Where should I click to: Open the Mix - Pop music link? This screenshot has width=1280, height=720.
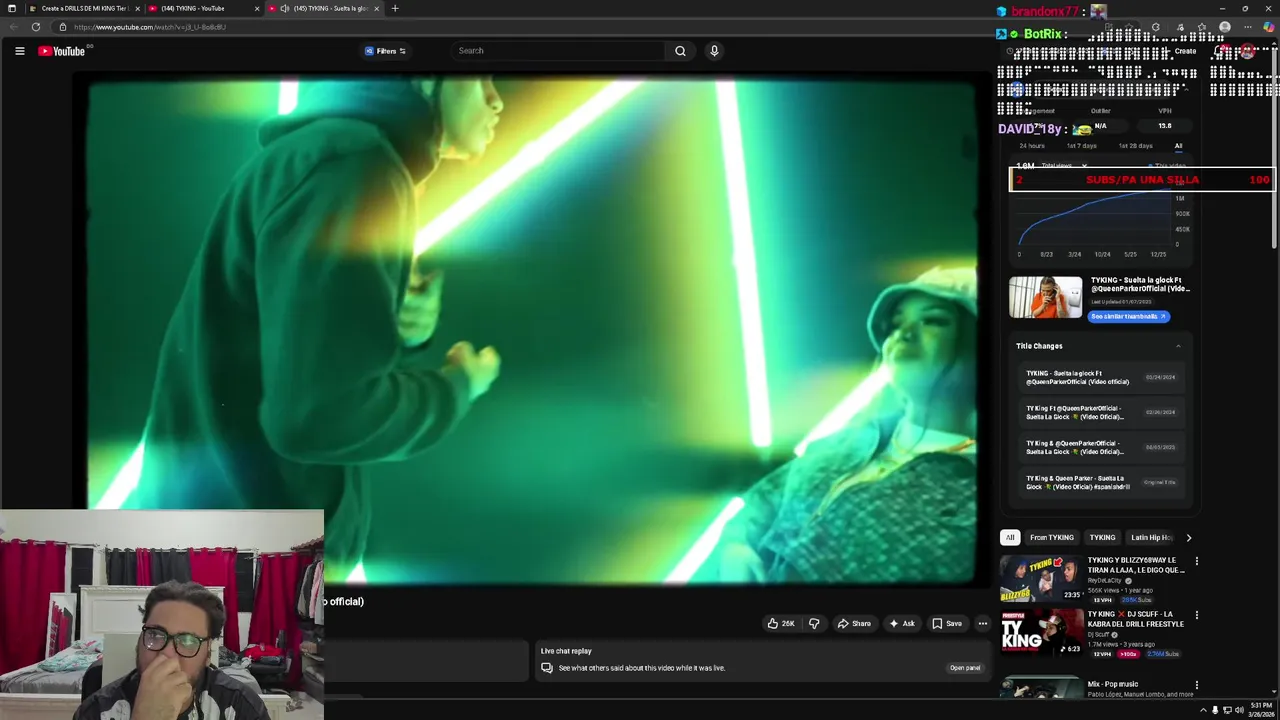(1113, 684)
